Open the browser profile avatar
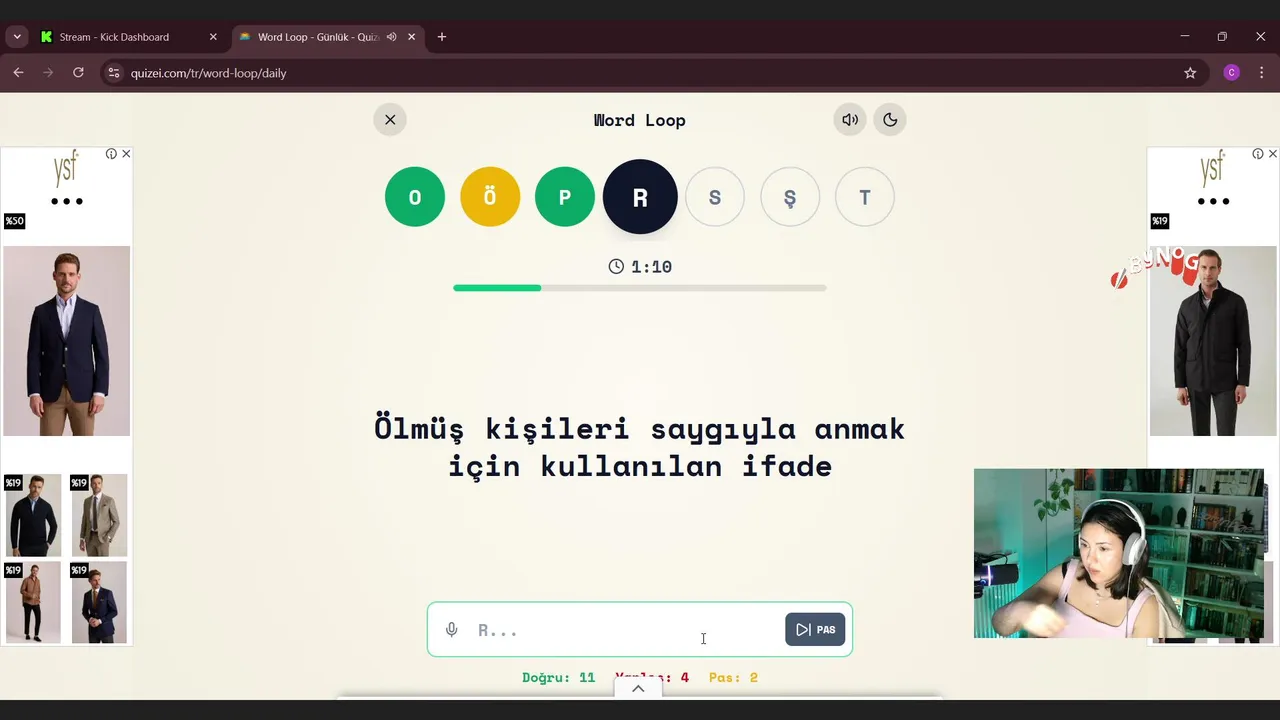 pos(1232,73)
